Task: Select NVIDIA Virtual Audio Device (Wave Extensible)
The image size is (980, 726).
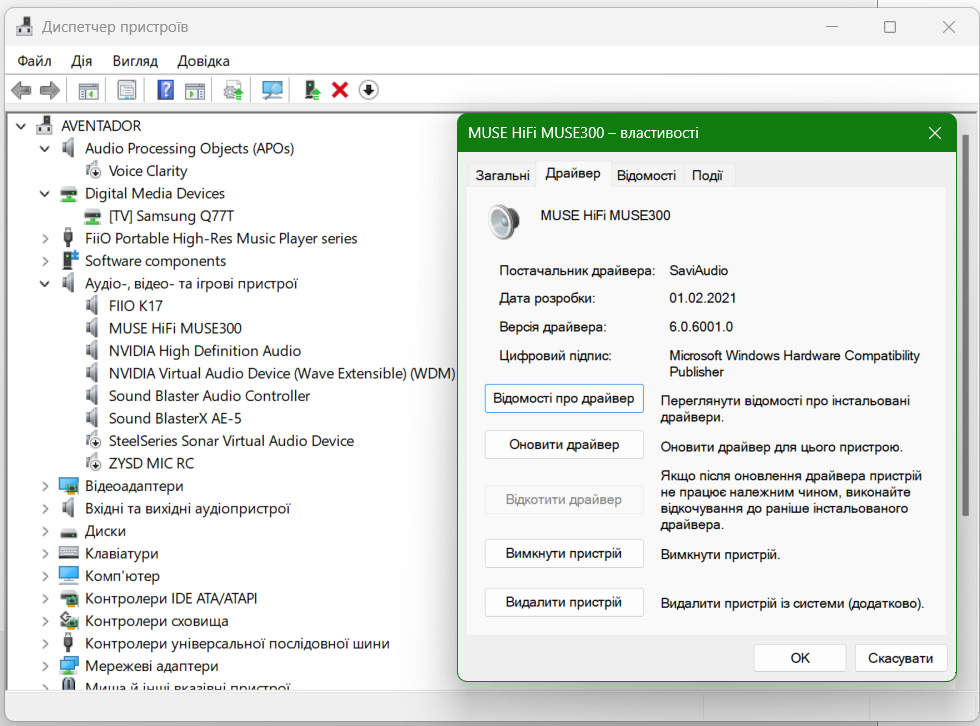Action: [282, 374]
